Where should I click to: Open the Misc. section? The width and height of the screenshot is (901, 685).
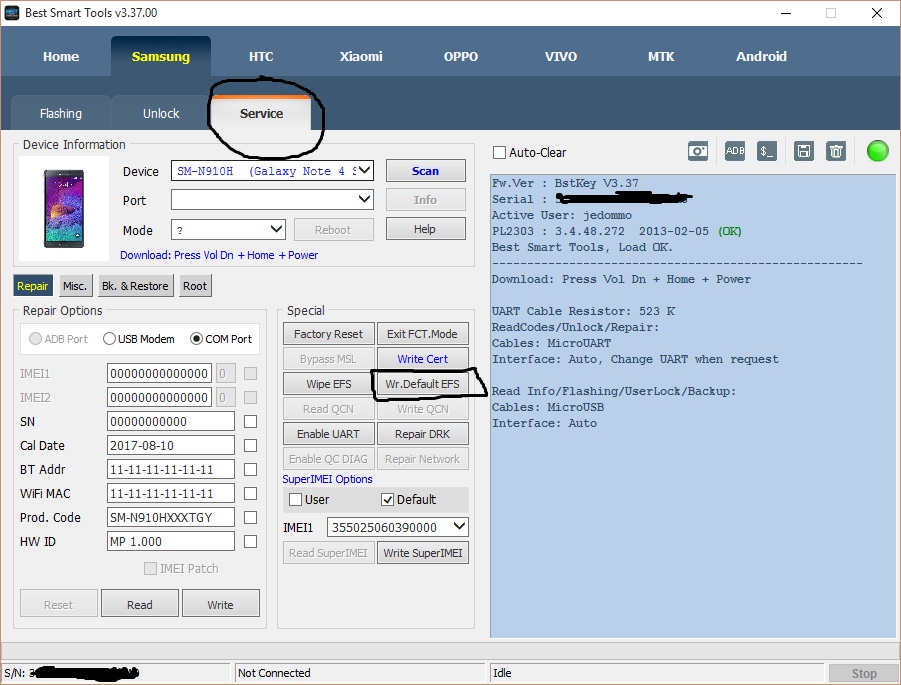(x=75, y=286)
